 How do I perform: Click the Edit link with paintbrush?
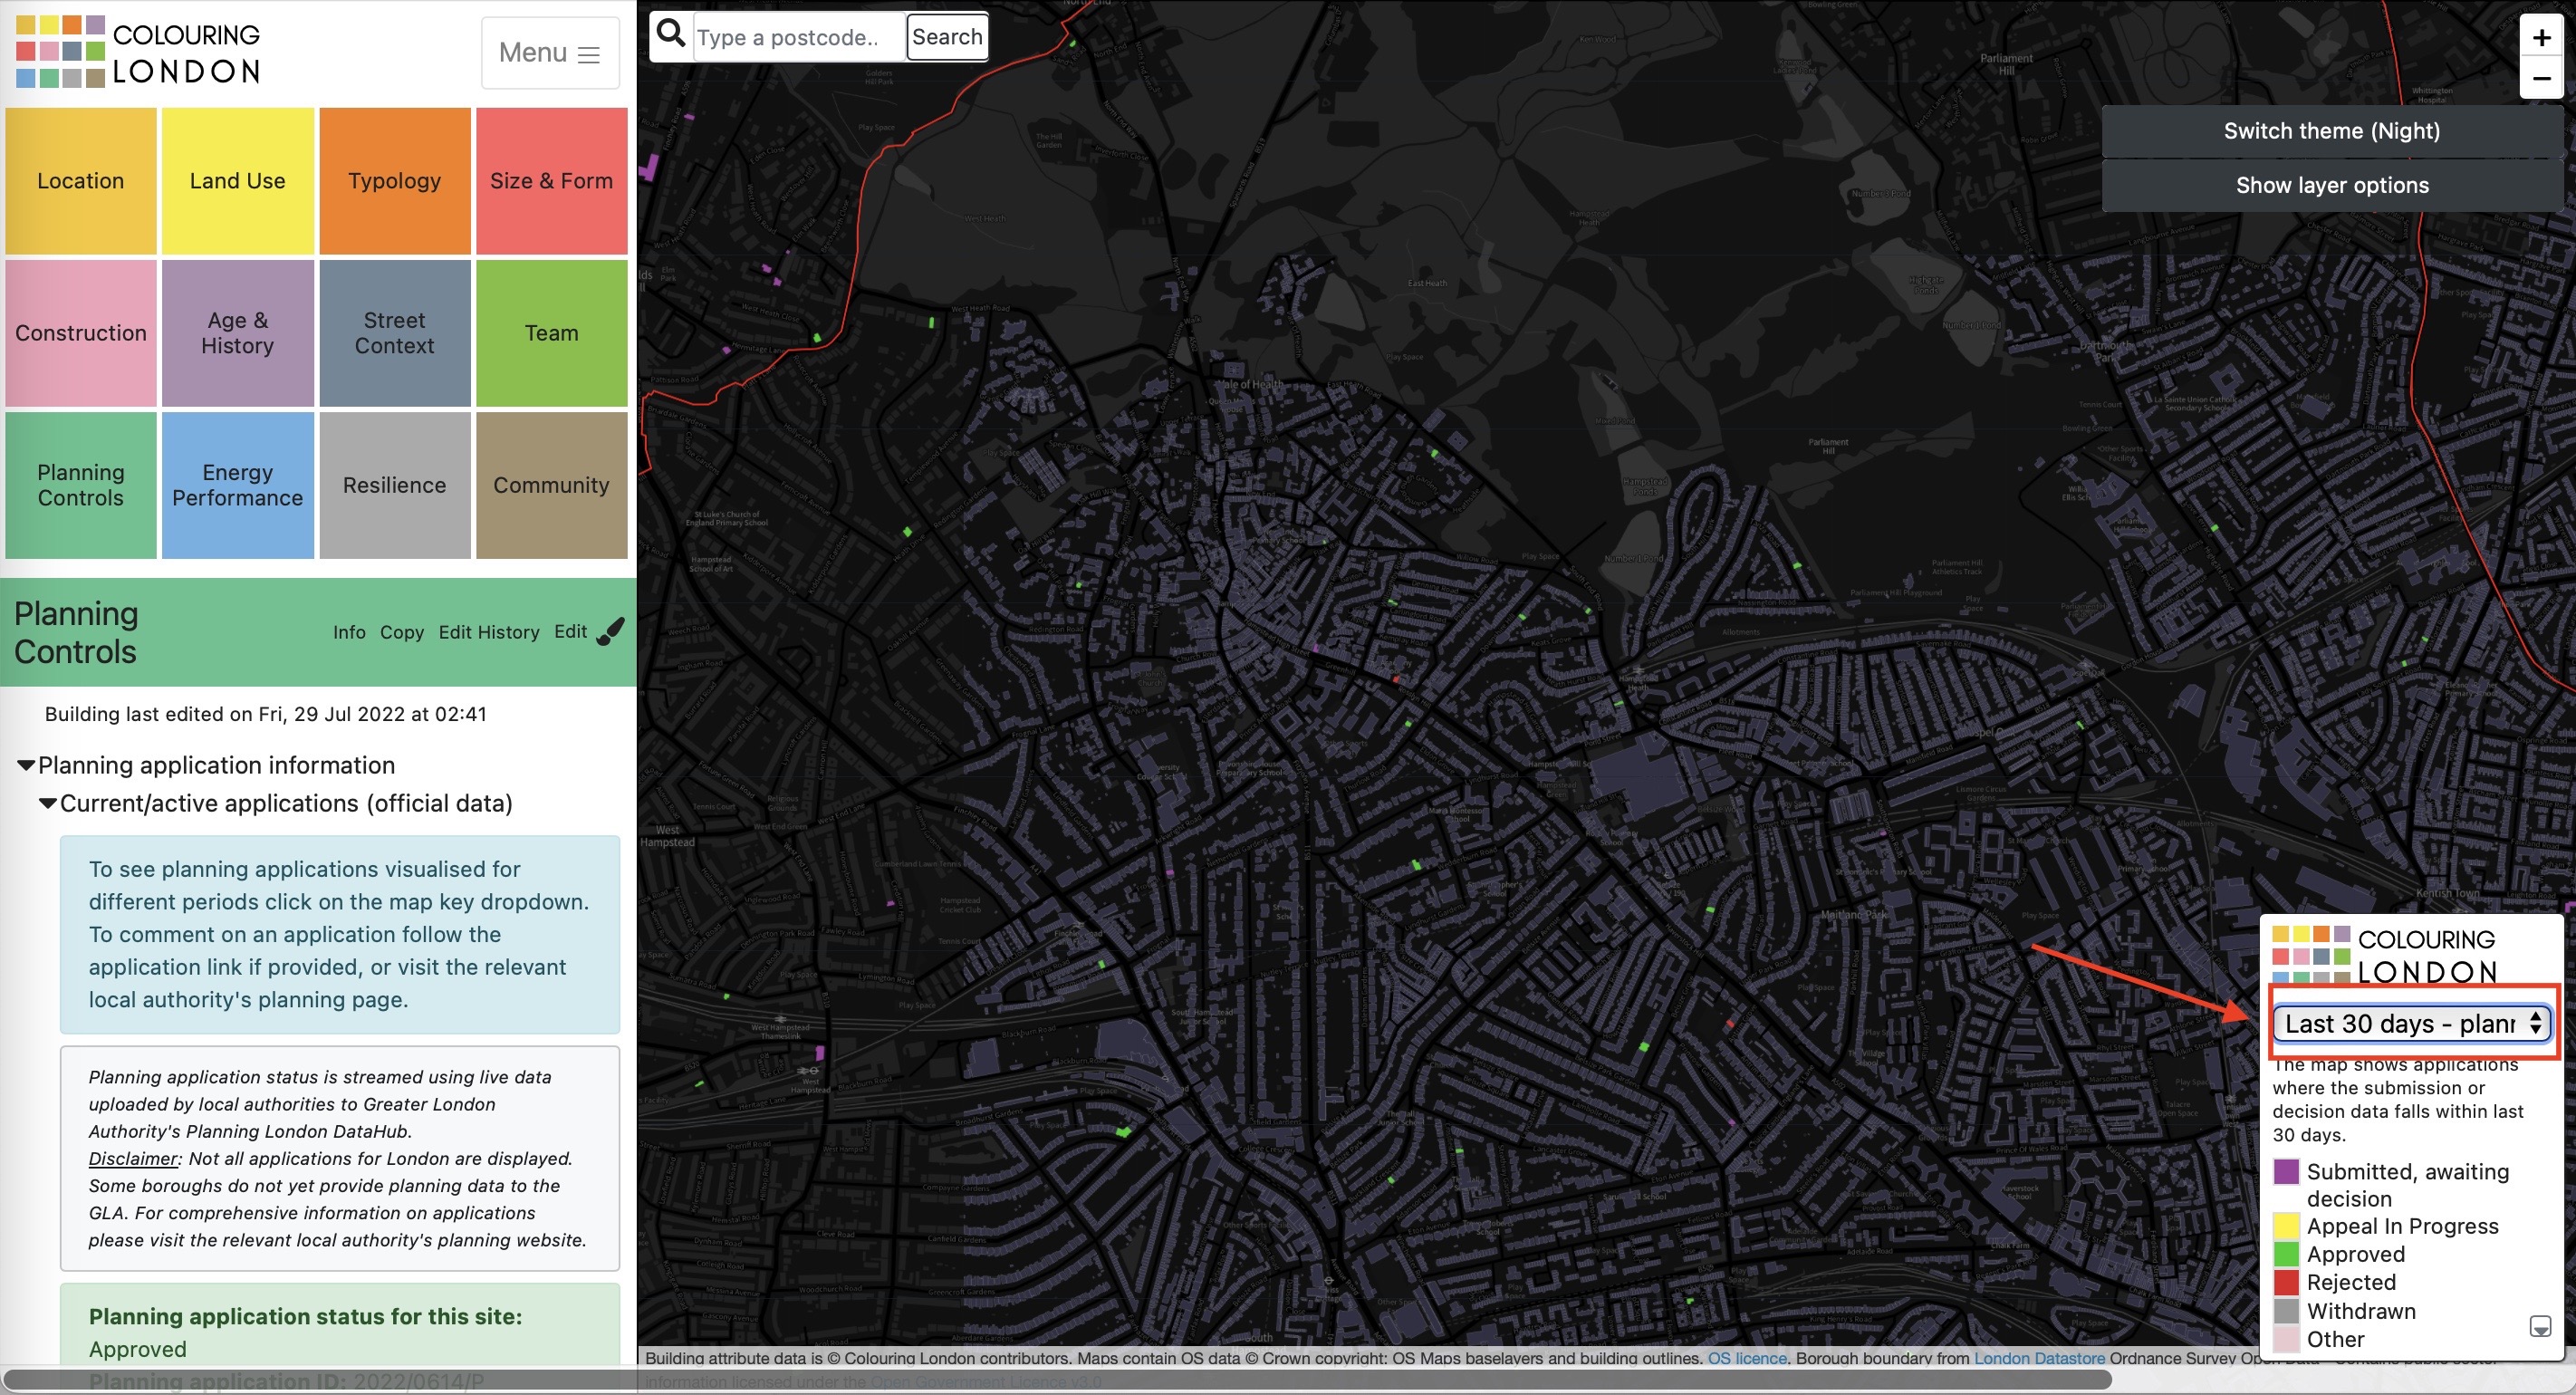589,631
